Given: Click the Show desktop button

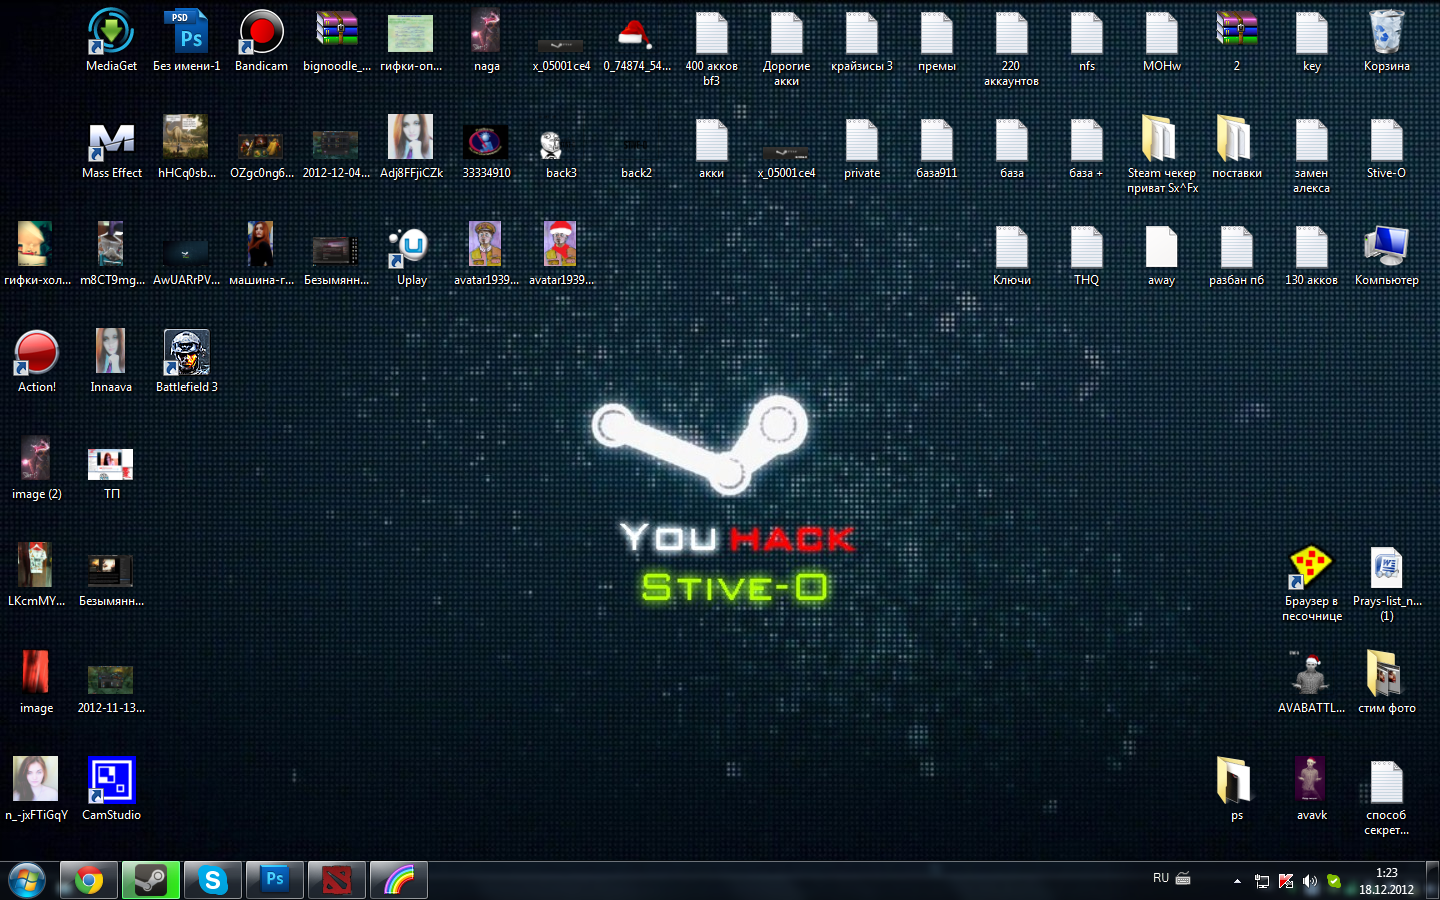Looking at the screenshot, I should (1433, 881).
